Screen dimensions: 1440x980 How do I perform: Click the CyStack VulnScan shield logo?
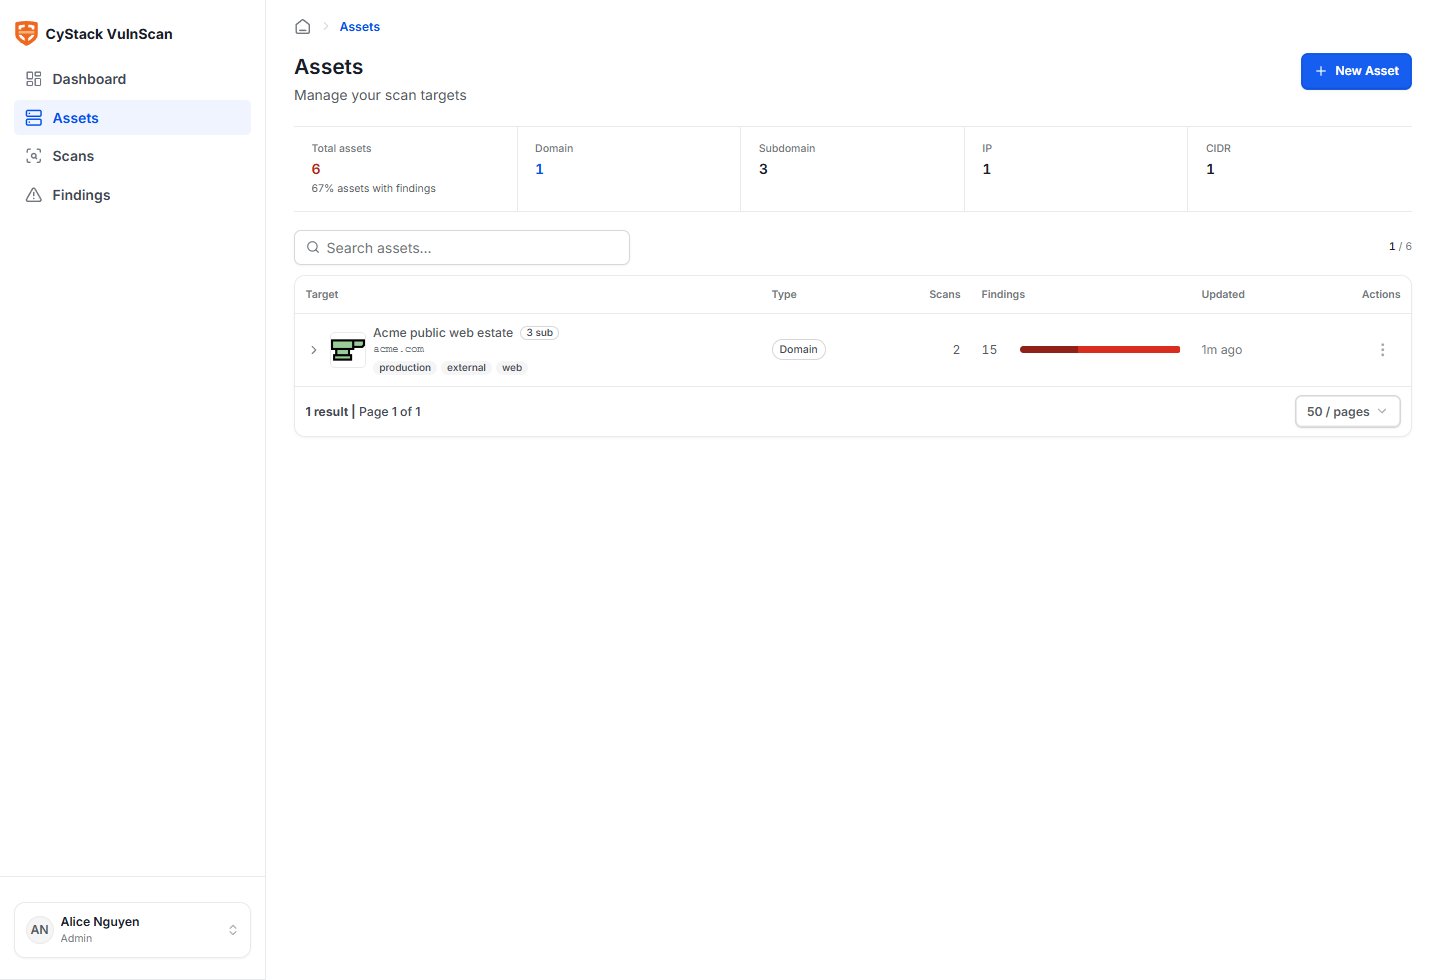pos(27,33)
